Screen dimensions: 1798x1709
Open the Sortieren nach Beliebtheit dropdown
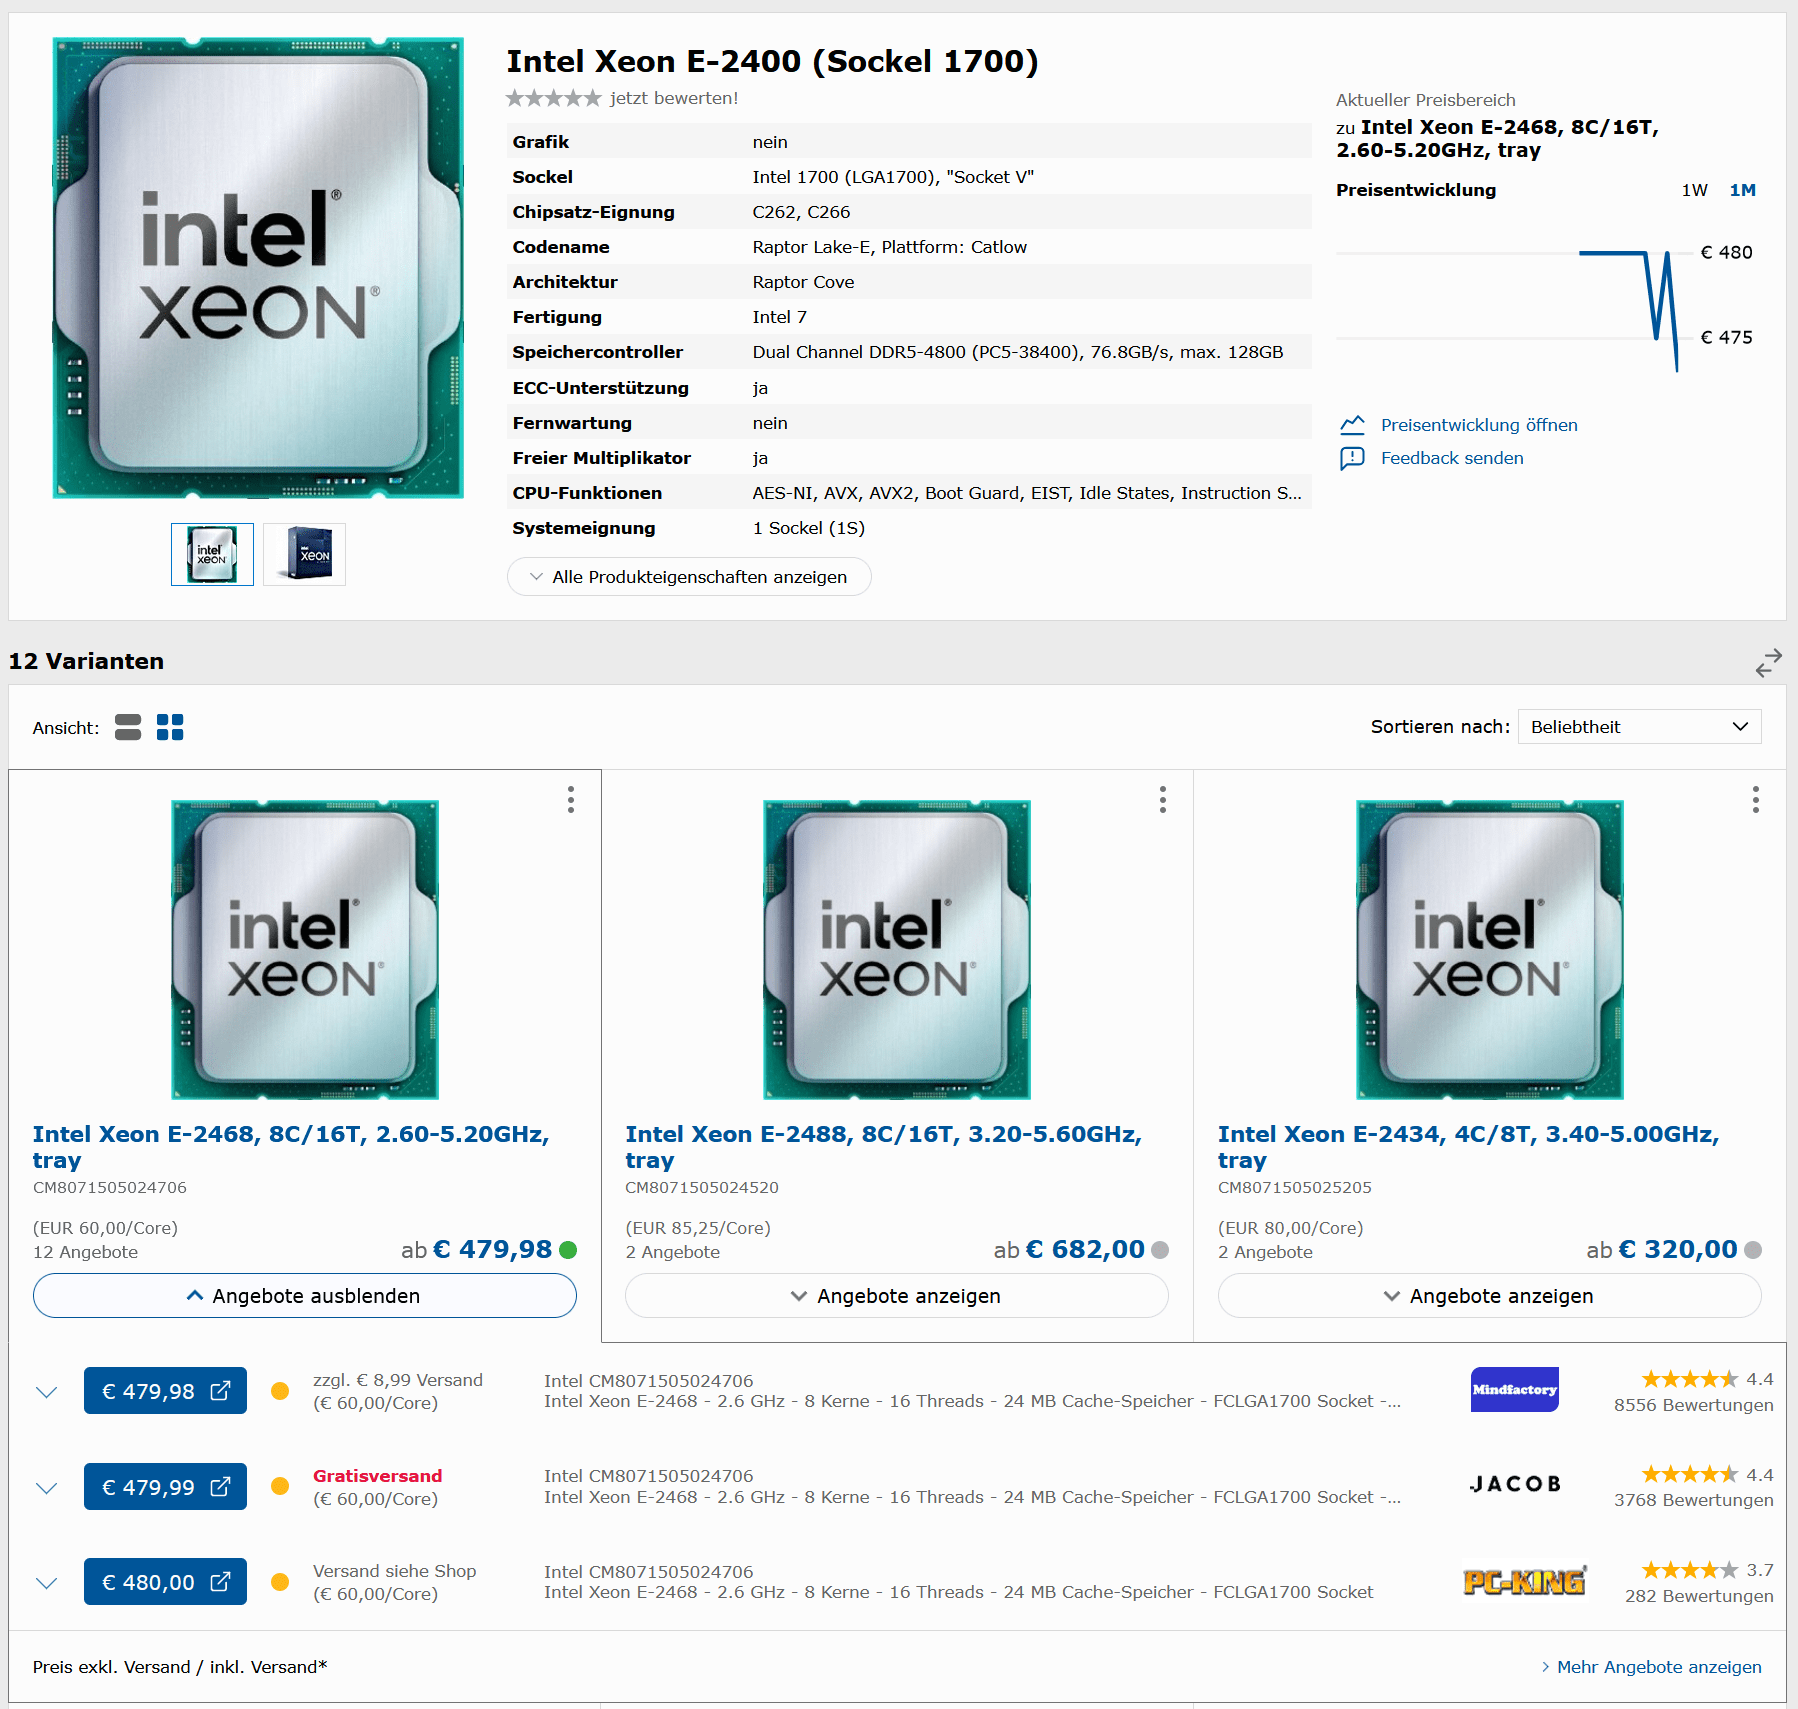pos(1639,727)
